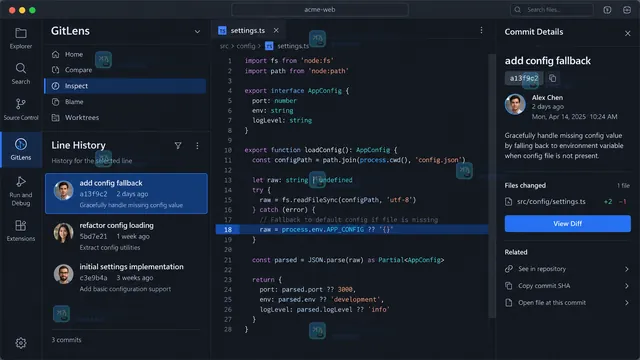The height and width of the screenshot is (360, 640).
Task: Click the layout icon in title bar
Action: coord(627,10)
